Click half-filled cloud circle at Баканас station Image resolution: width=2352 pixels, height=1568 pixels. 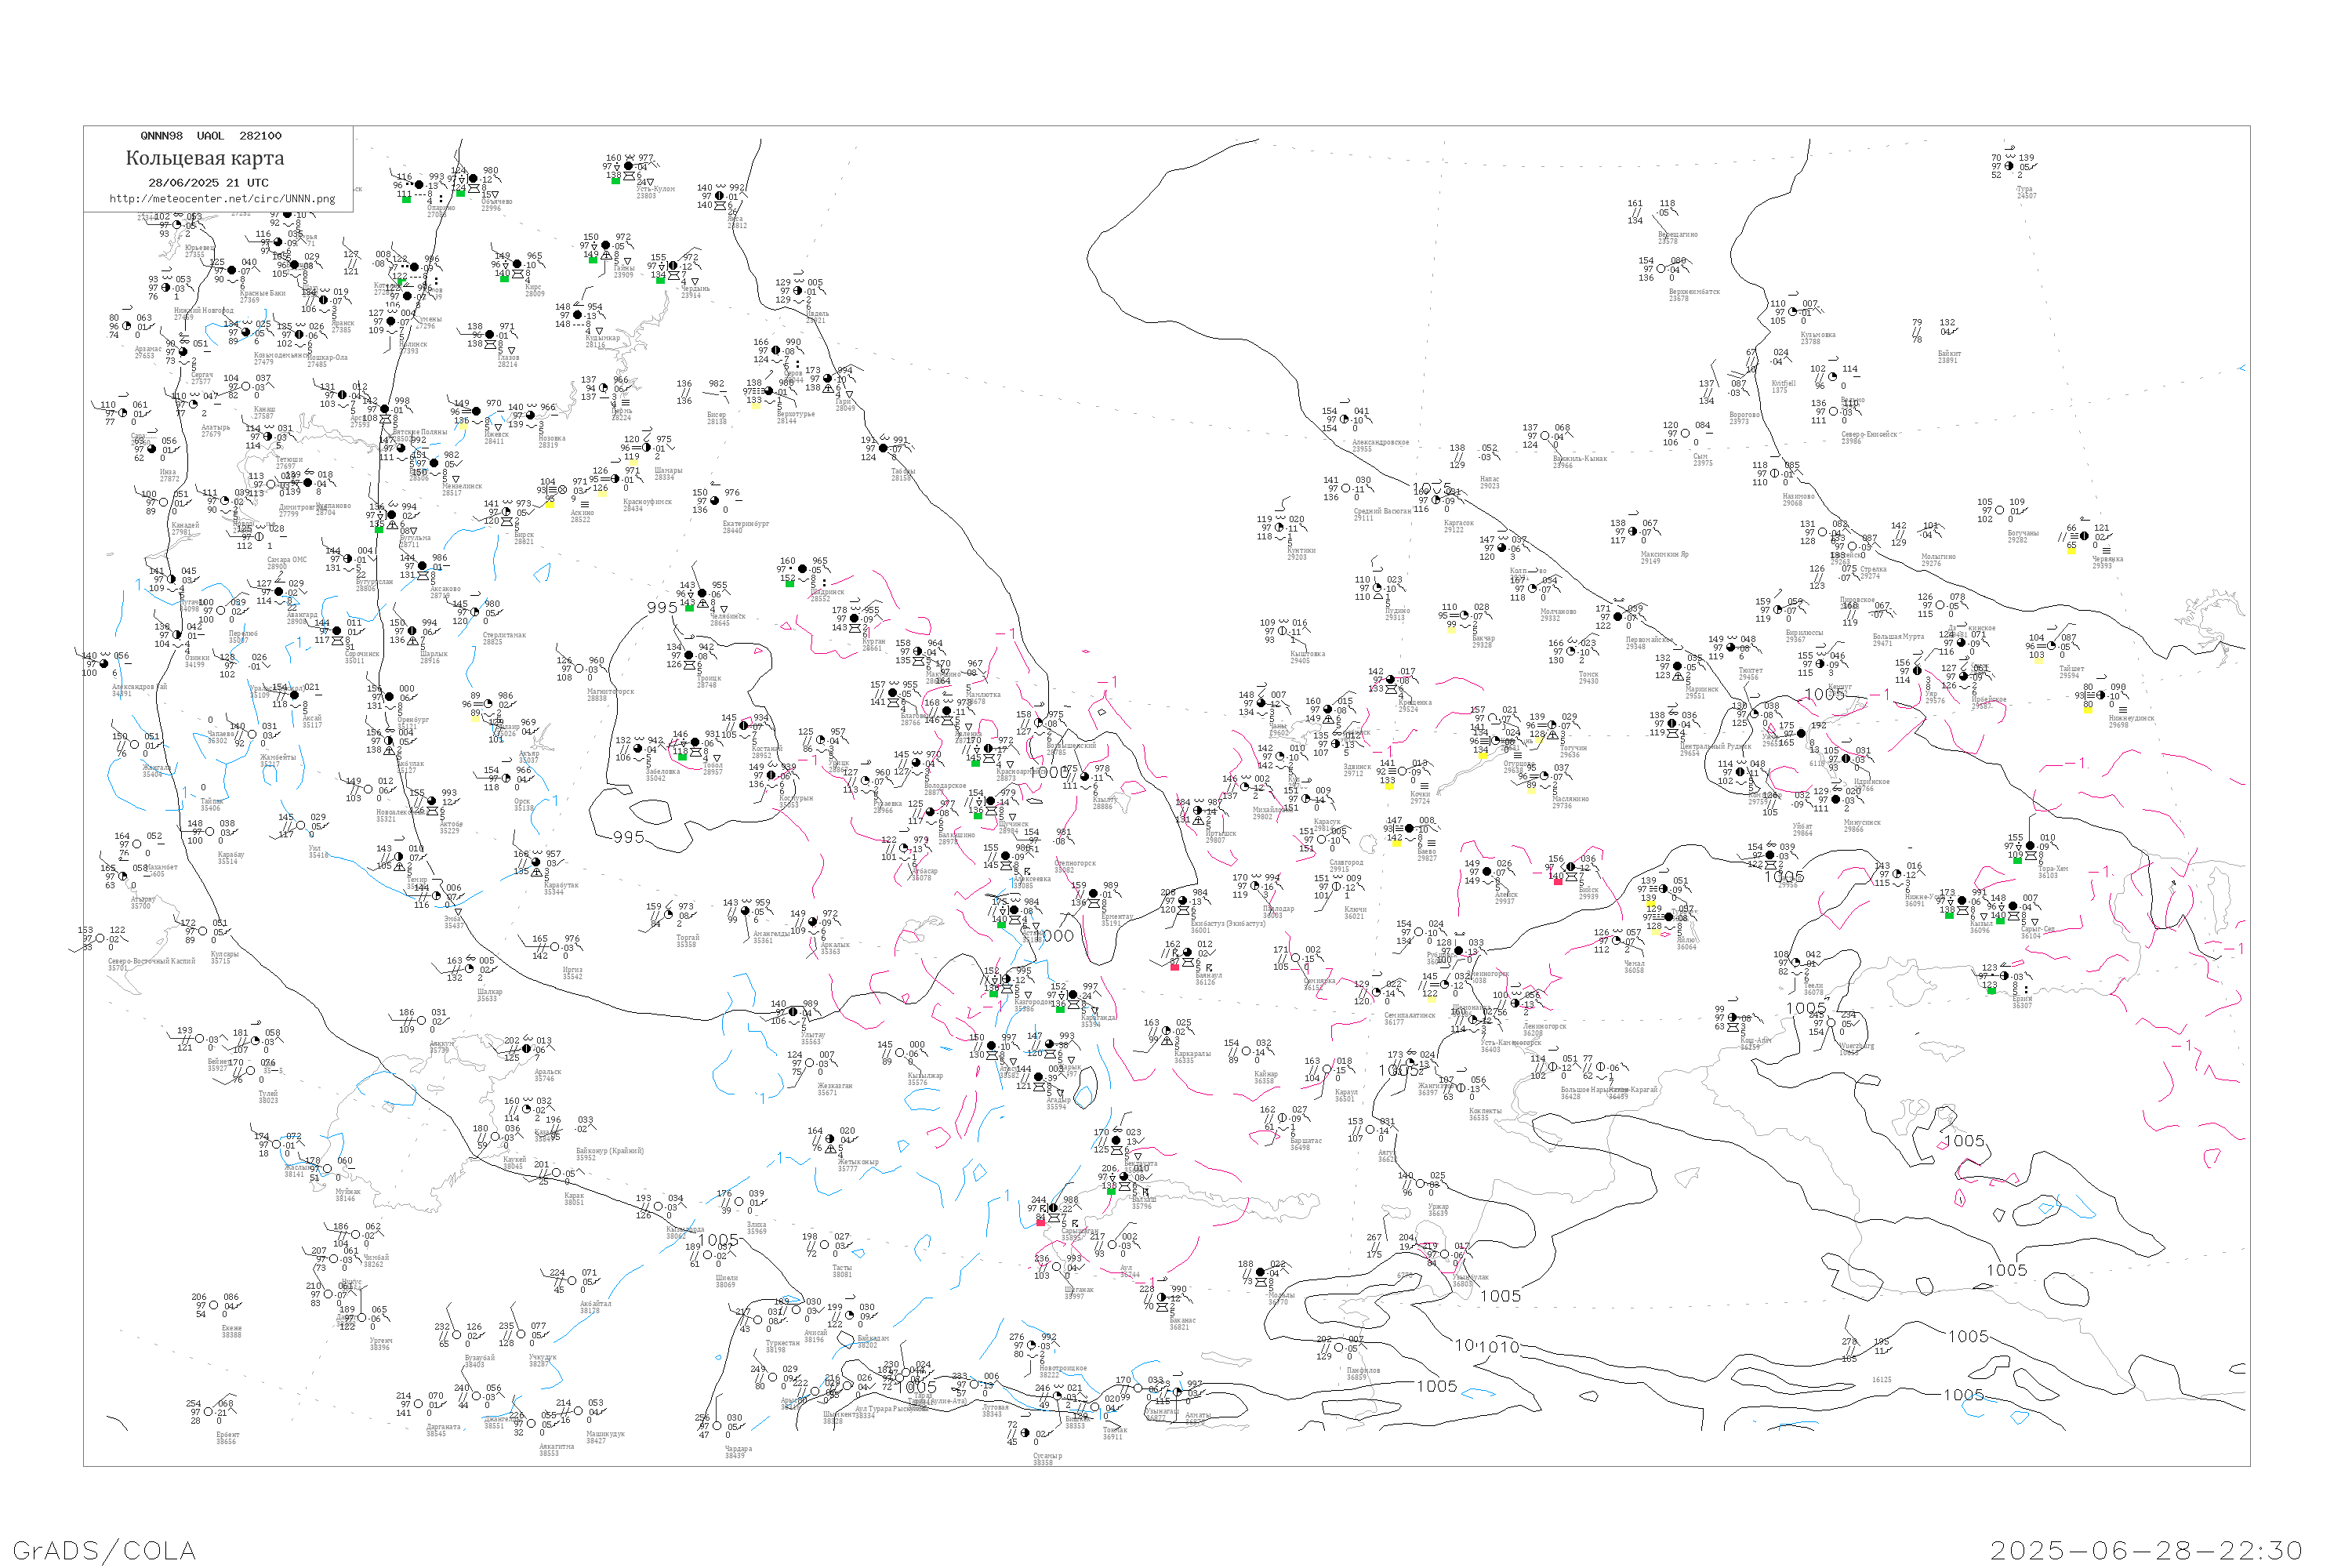pos(1162,1297)
